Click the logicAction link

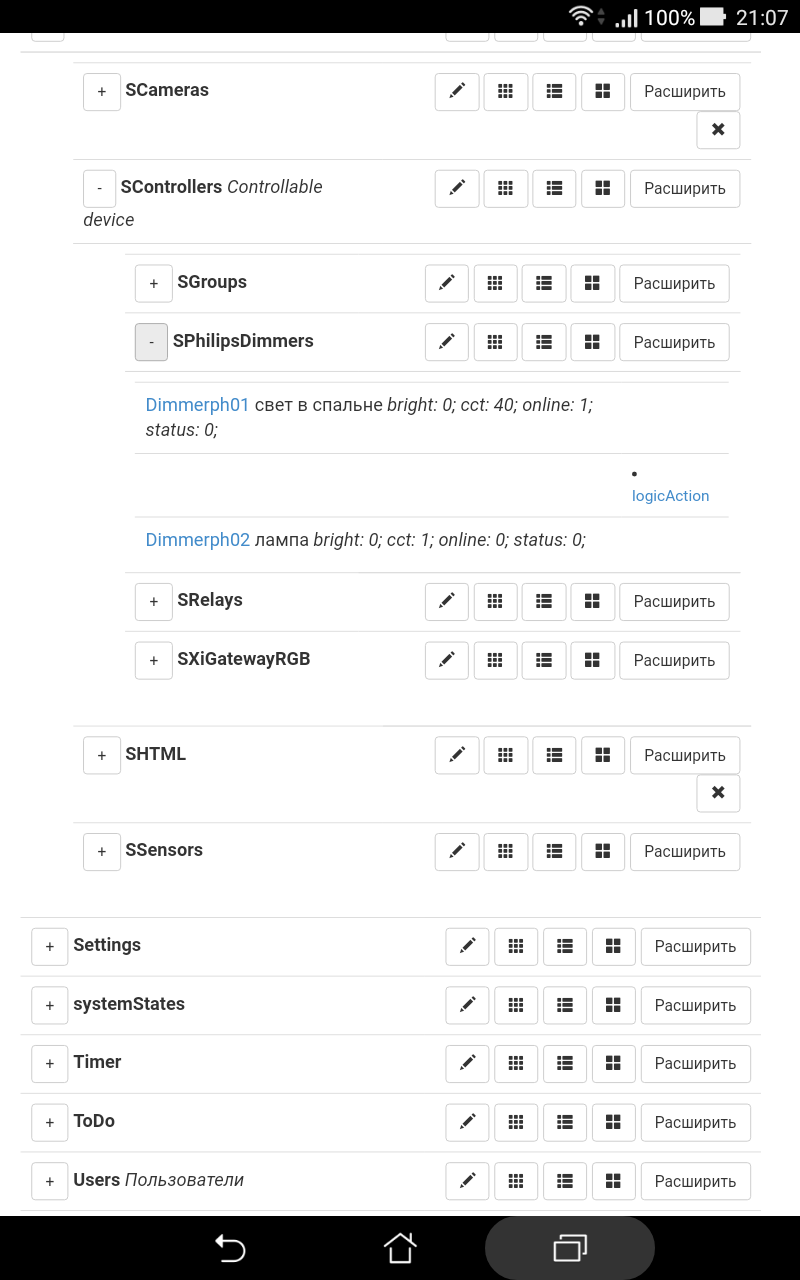coord(670,496)
